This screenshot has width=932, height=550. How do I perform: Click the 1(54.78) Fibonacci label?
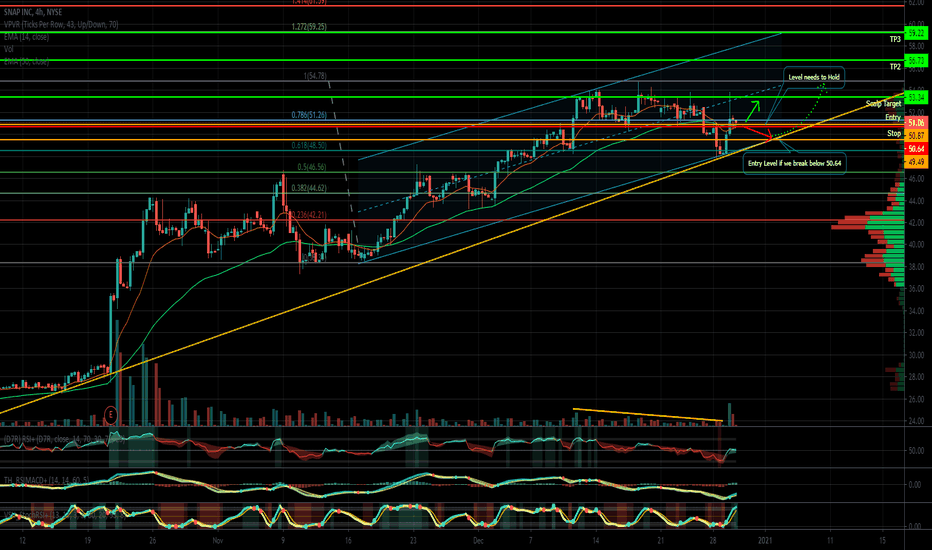pyautogui.click(x=315, y=76)
